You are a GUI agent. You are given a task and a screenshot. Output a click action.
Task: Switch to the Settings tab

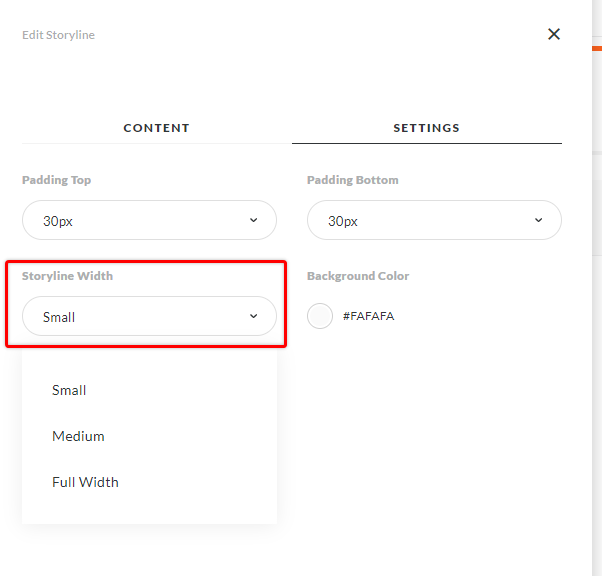pyautogui.click(x=426, y=128)
